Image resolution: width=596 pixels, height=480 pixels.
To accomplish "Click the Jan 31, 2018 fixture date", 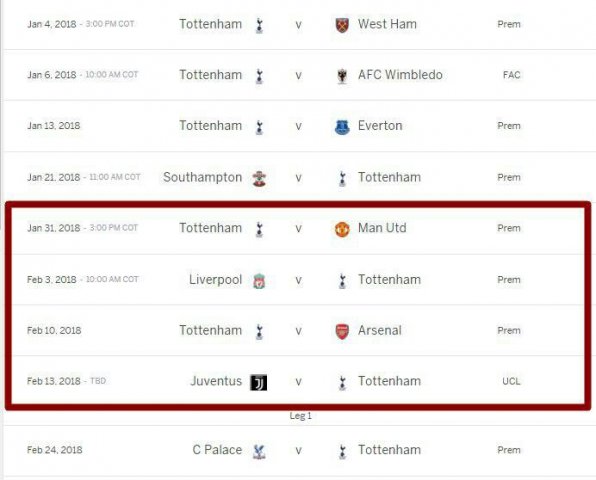I will click(x=54, y=228).
